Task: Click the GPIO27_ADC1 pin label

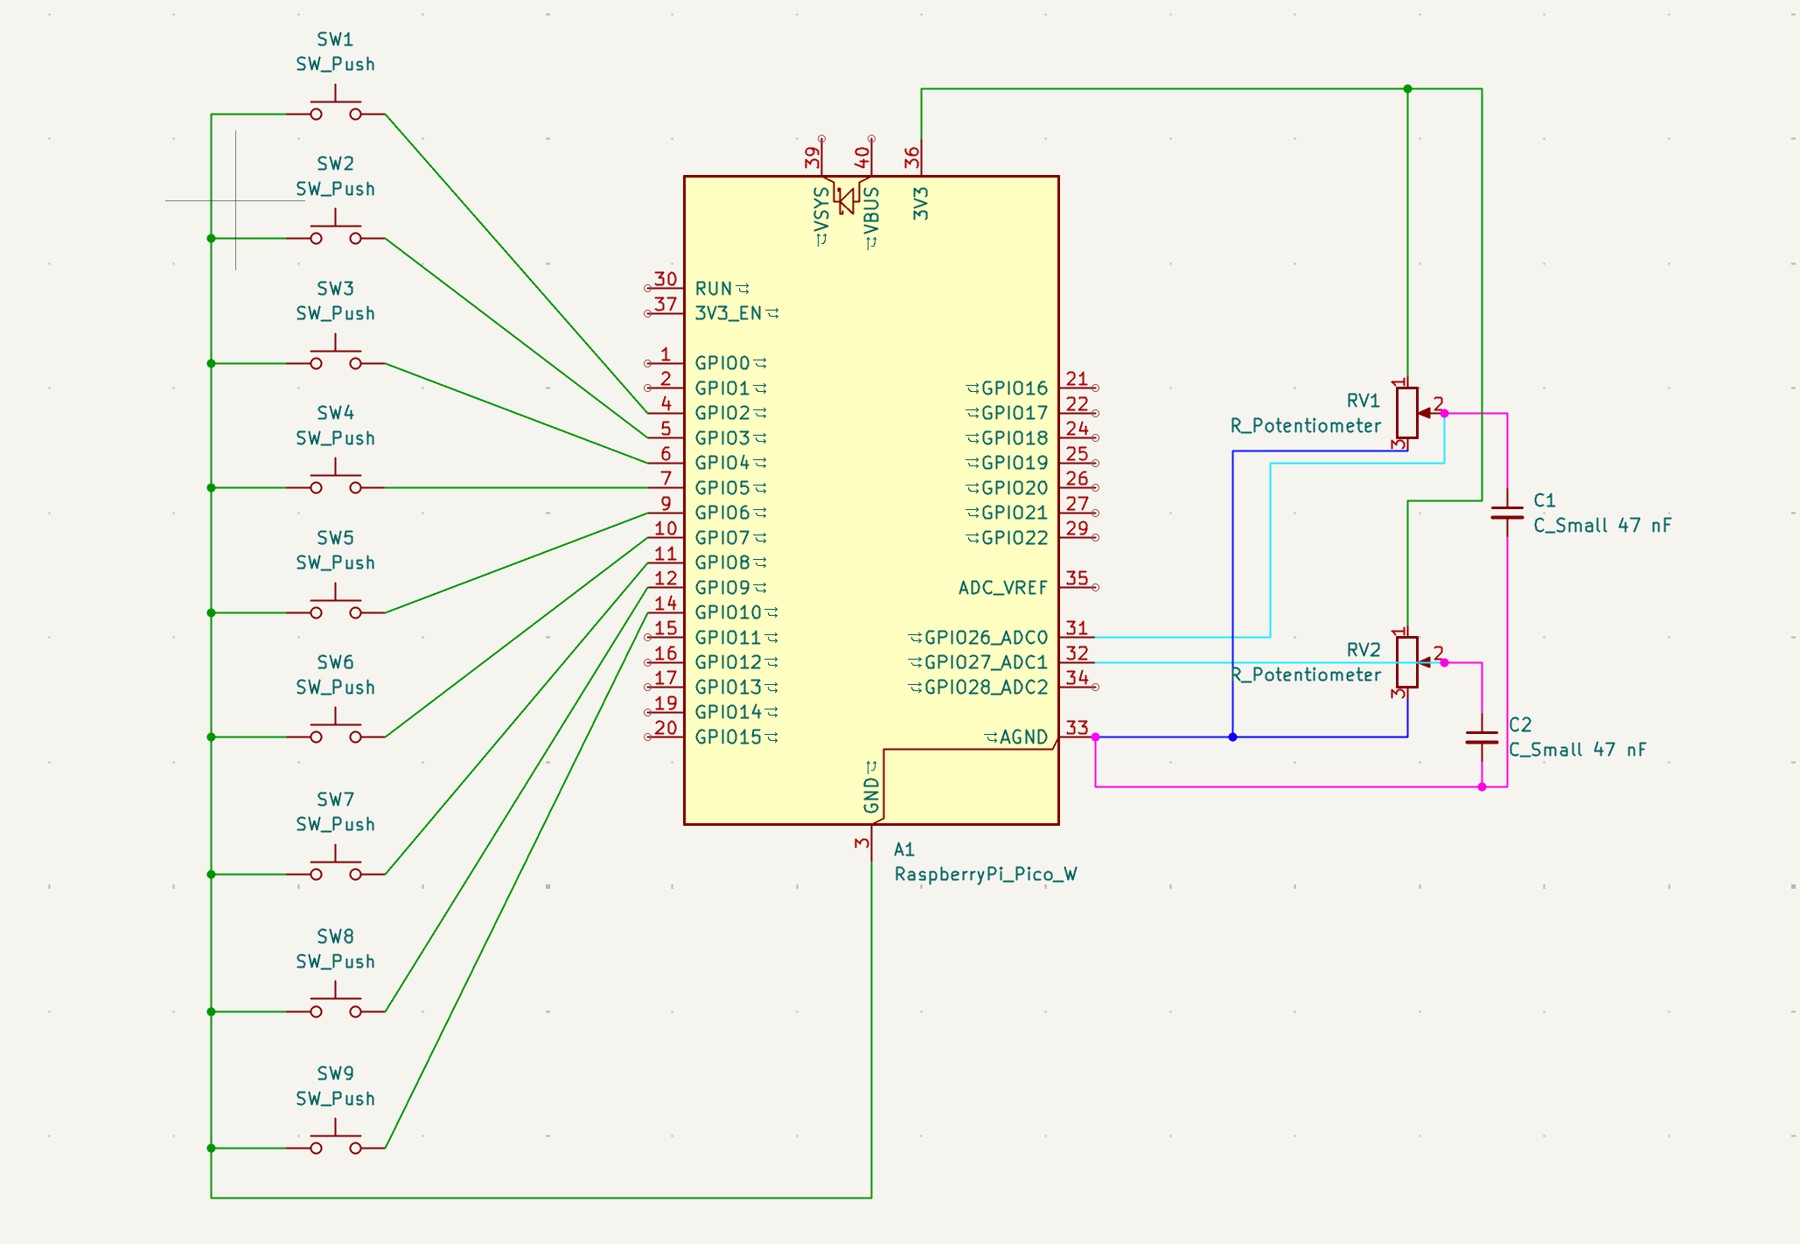Action: 986,662
